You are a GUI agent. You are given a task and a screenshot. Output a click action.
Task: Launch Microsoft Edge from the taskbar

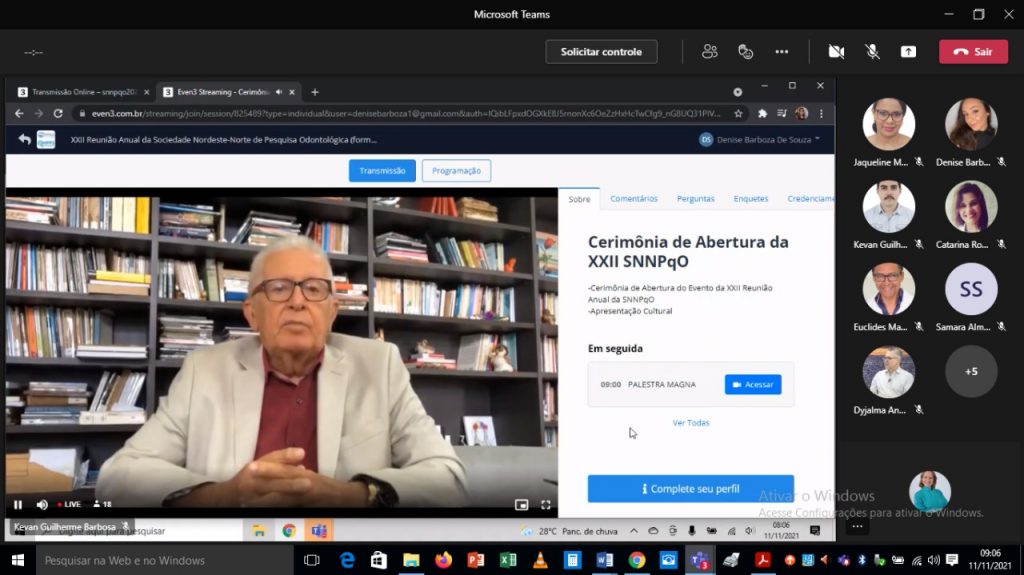[x=347, y=561]
